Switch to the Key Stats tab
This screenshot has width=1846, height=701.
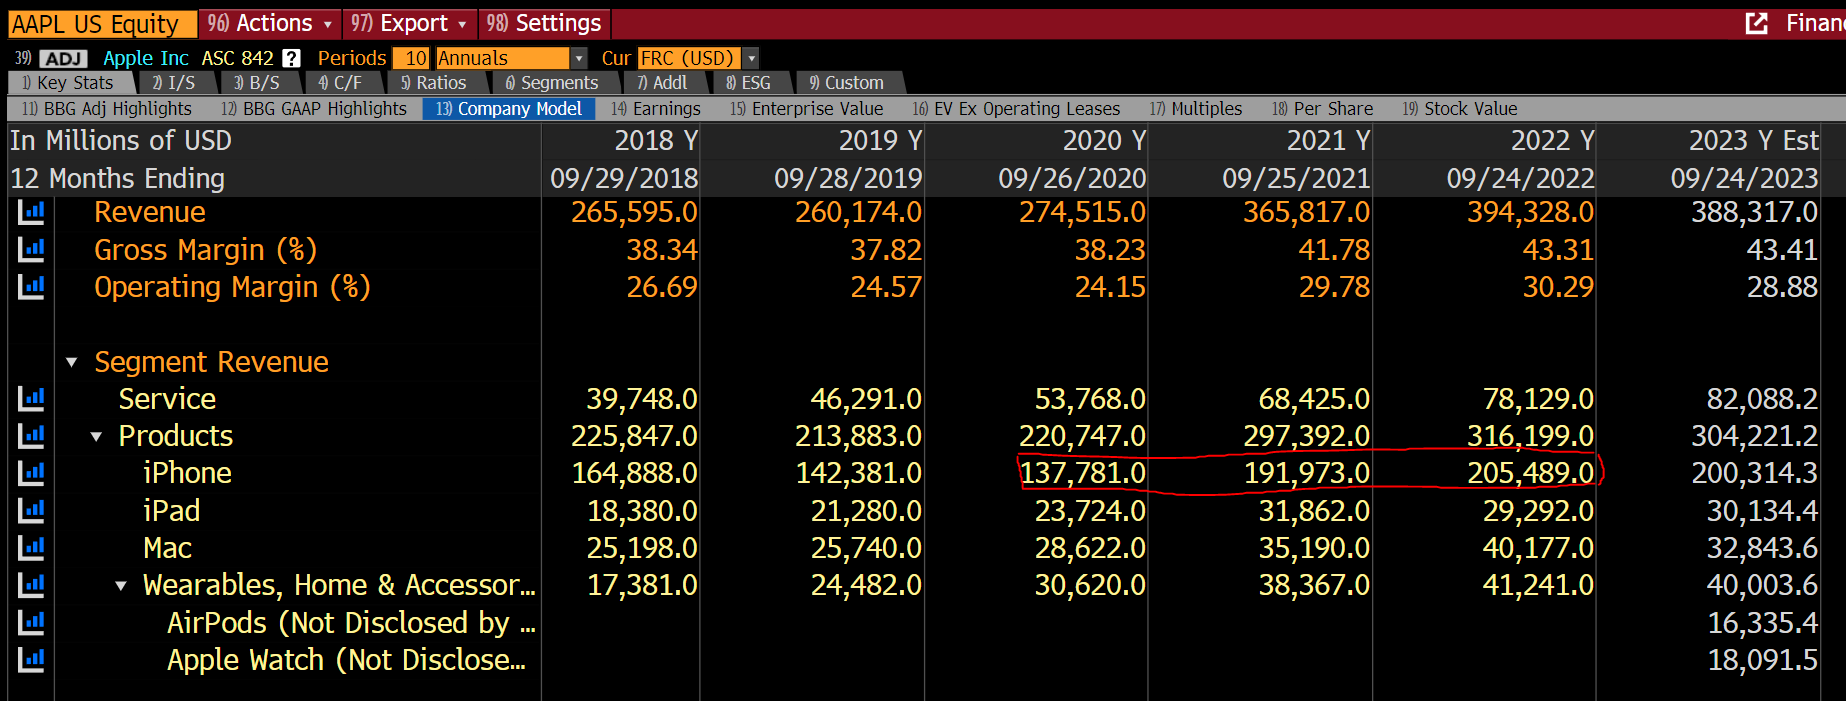click(x=68, y=83)
